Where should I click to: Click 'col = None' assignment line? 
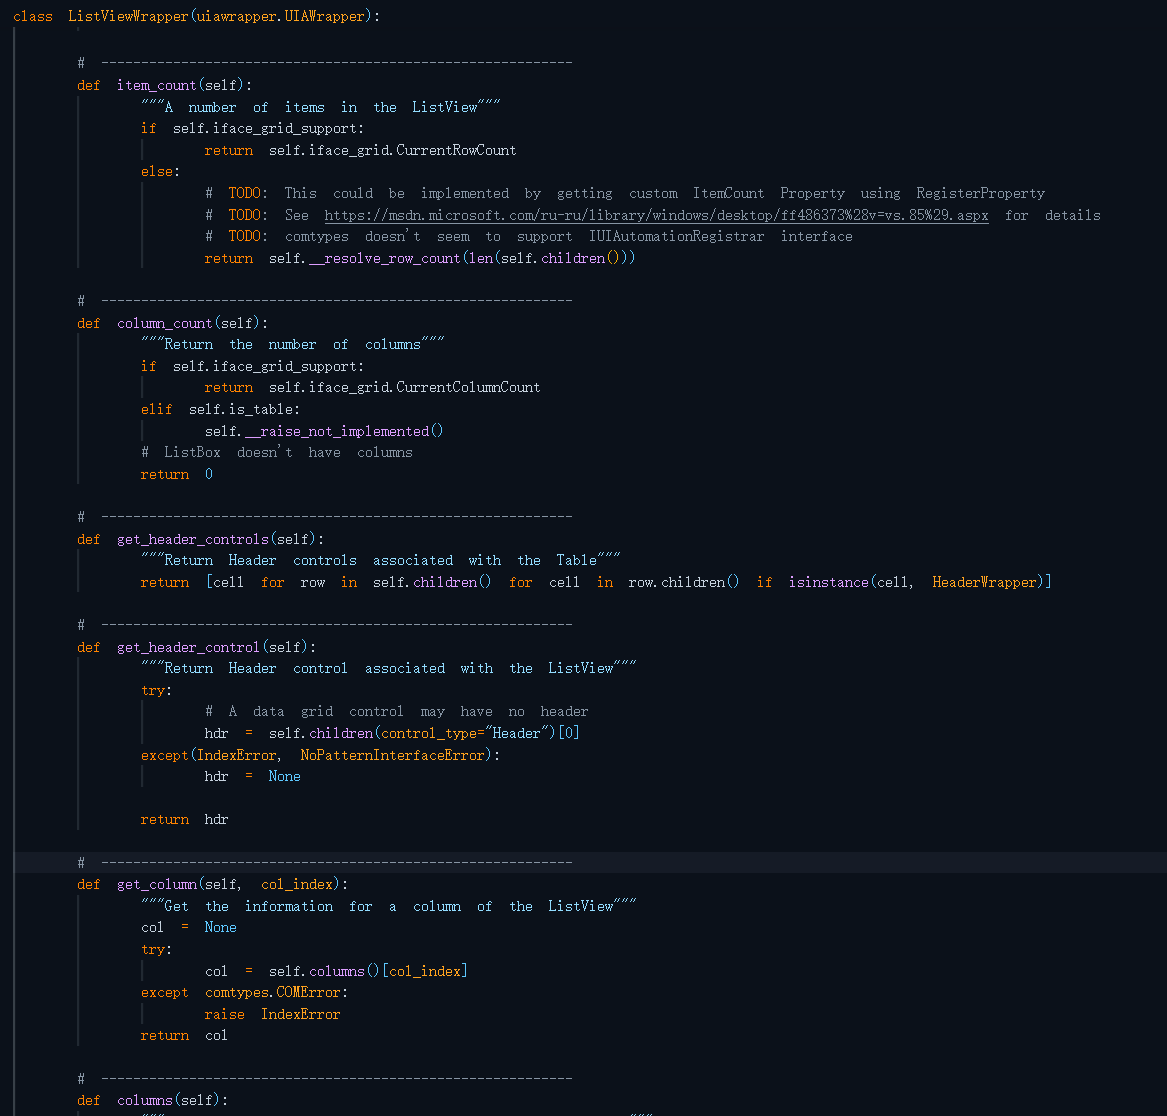[x=189, y=928]
